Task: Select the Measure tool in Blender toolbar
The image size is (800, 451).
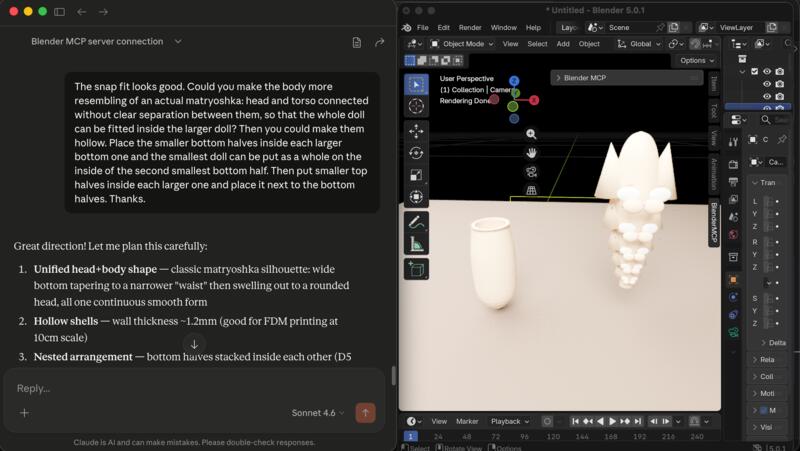Action: click(416, 244)
